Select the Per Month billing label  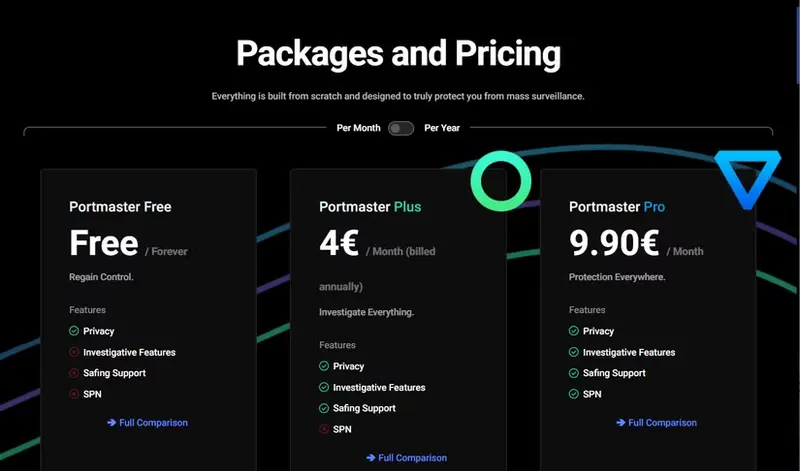click(358, 128)
